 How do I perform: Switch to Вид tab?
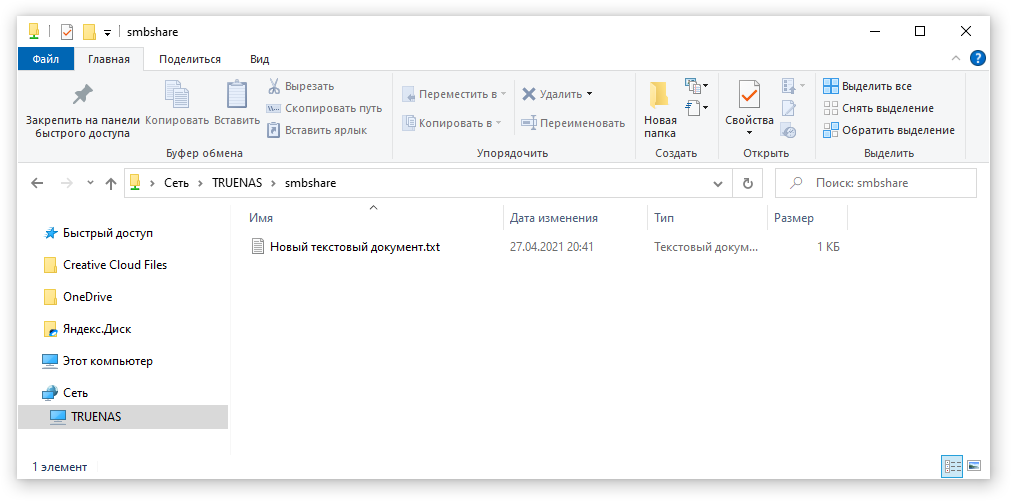click(x=259, y=59)
